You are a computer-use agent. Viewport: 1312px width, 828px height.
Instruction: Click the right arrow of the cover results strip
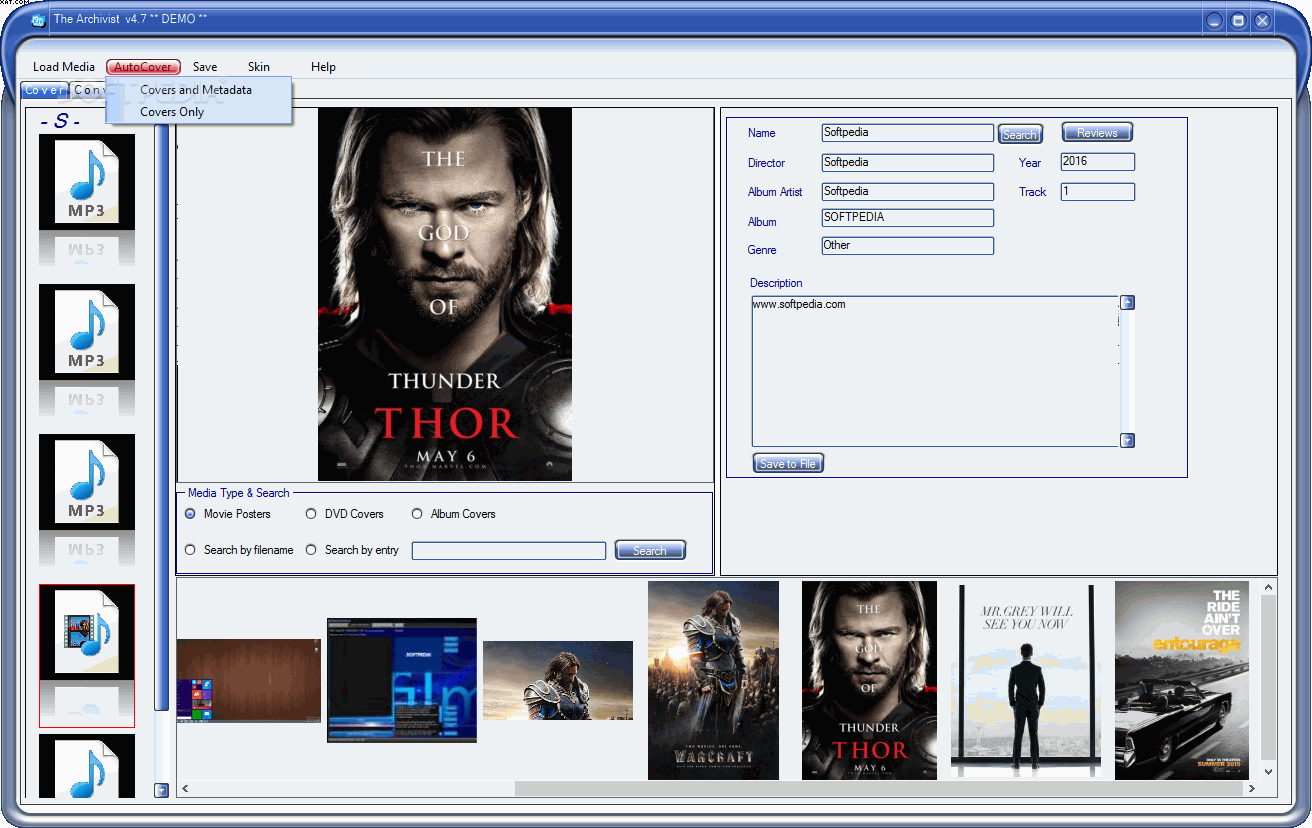1252,789
